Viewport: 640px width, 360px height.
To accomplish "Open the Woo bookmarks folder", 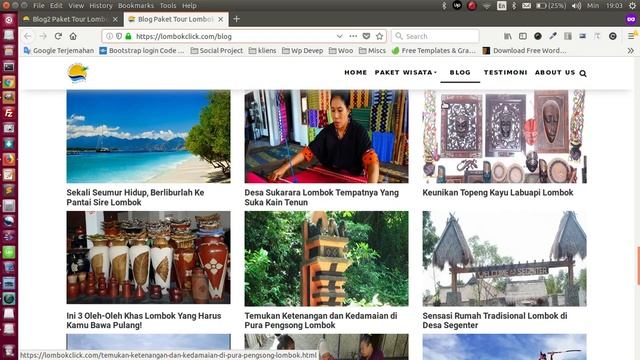I will tap(341, 51).
